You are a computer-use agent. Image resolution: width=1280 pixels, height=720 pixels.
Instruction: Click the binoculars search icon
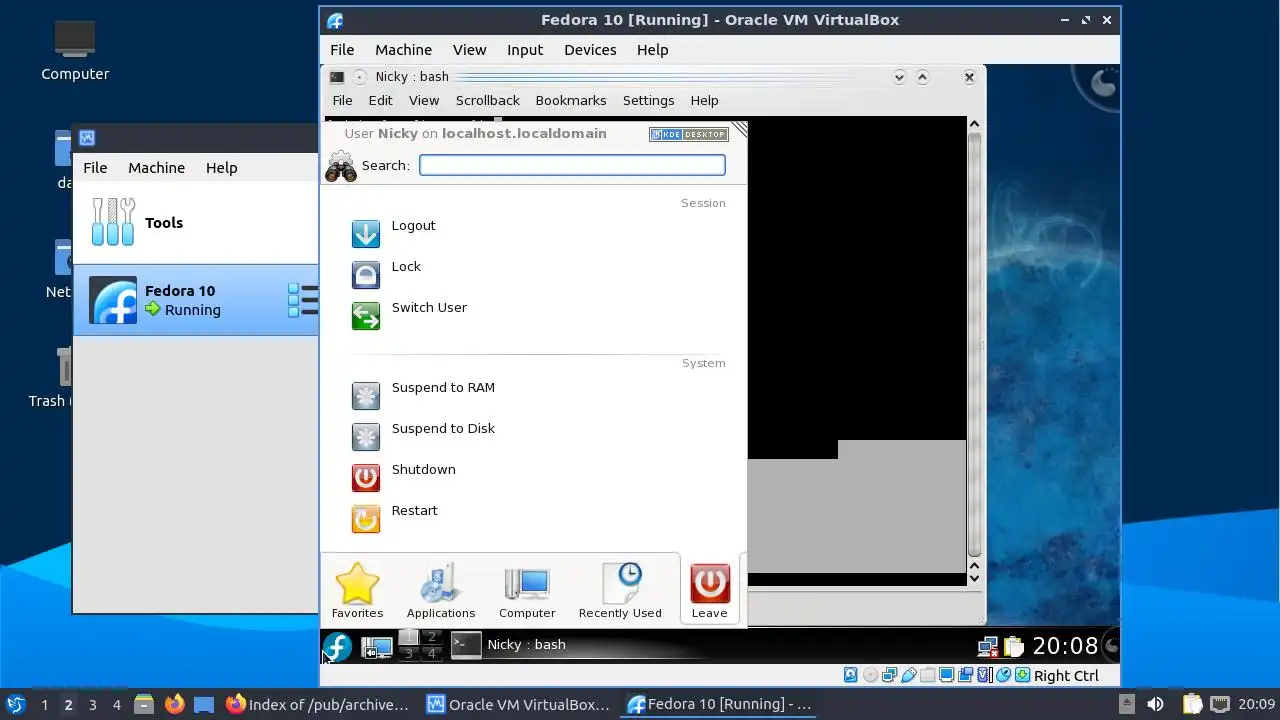tap(340, 166)
